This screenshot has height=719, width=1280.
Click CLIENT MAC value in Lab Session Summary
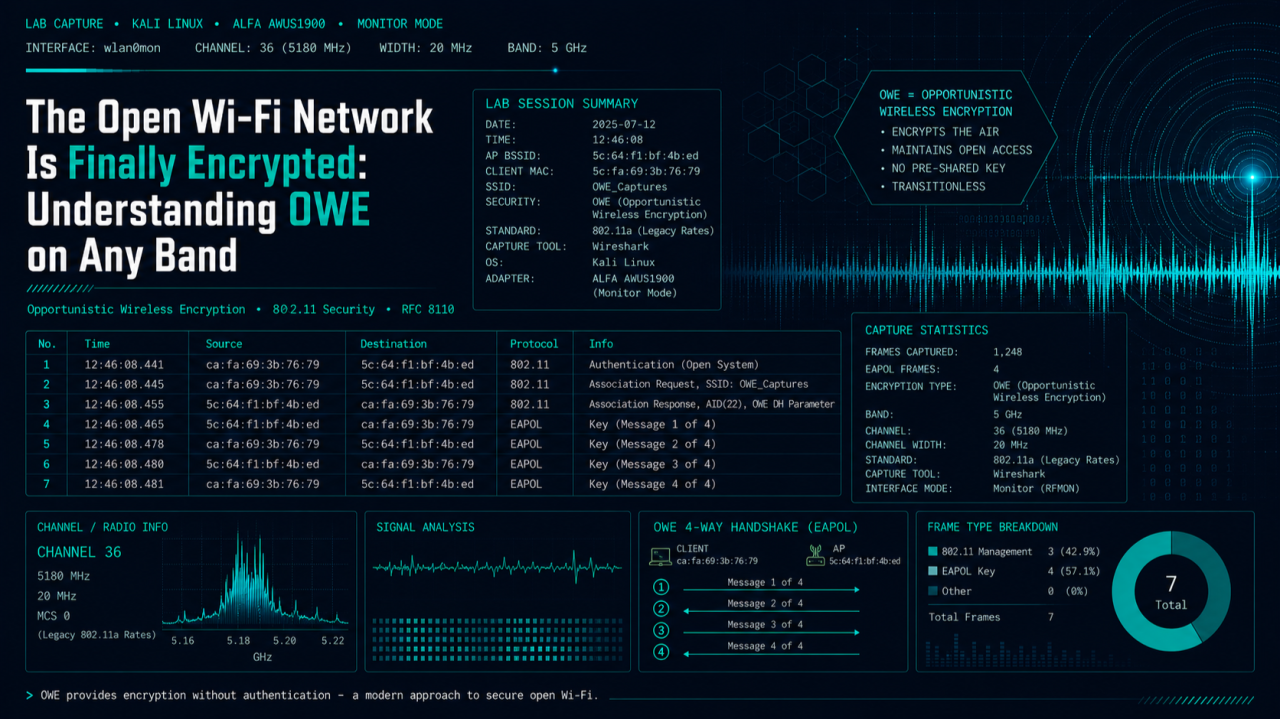click(x=645, y=171)
